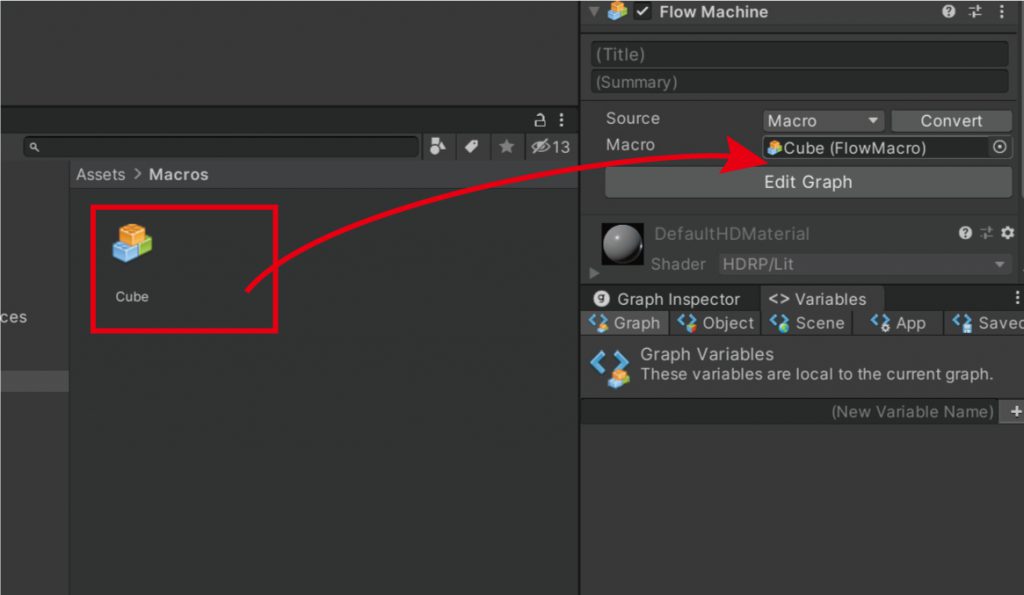This screenshot has height=595, width=1024.
Task: Click the star favorites icon in Project panel
Action: pos(507,147)
